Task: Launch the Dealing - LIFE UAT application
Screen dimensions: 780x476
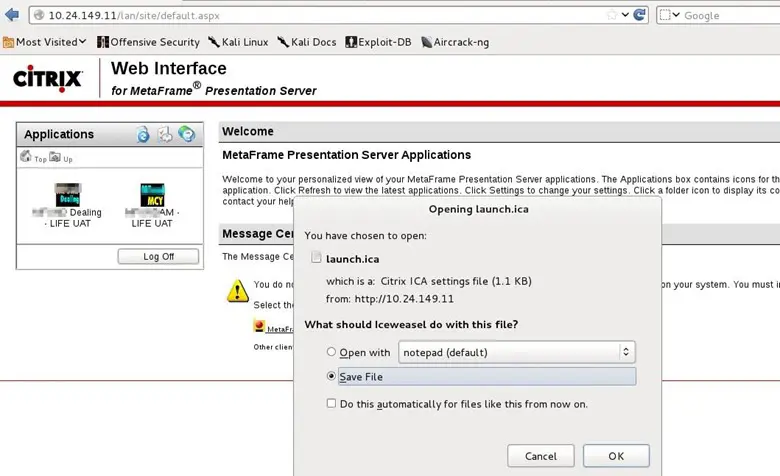Action: 69,194
